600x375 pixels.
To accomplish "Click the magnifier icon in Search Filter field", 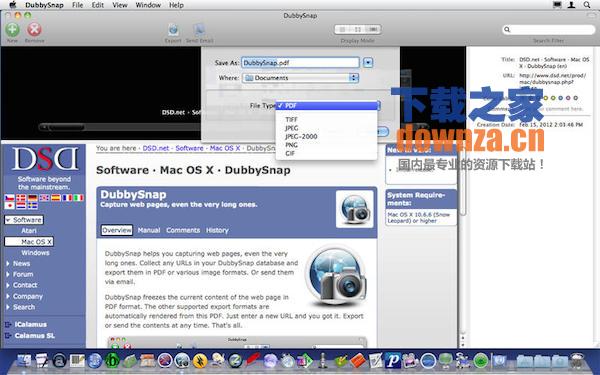I will [x=507, y=29].
